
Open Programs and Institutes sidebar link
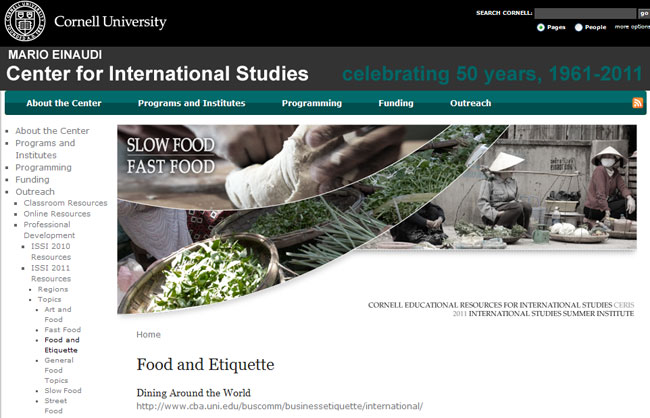click(45, 149)
